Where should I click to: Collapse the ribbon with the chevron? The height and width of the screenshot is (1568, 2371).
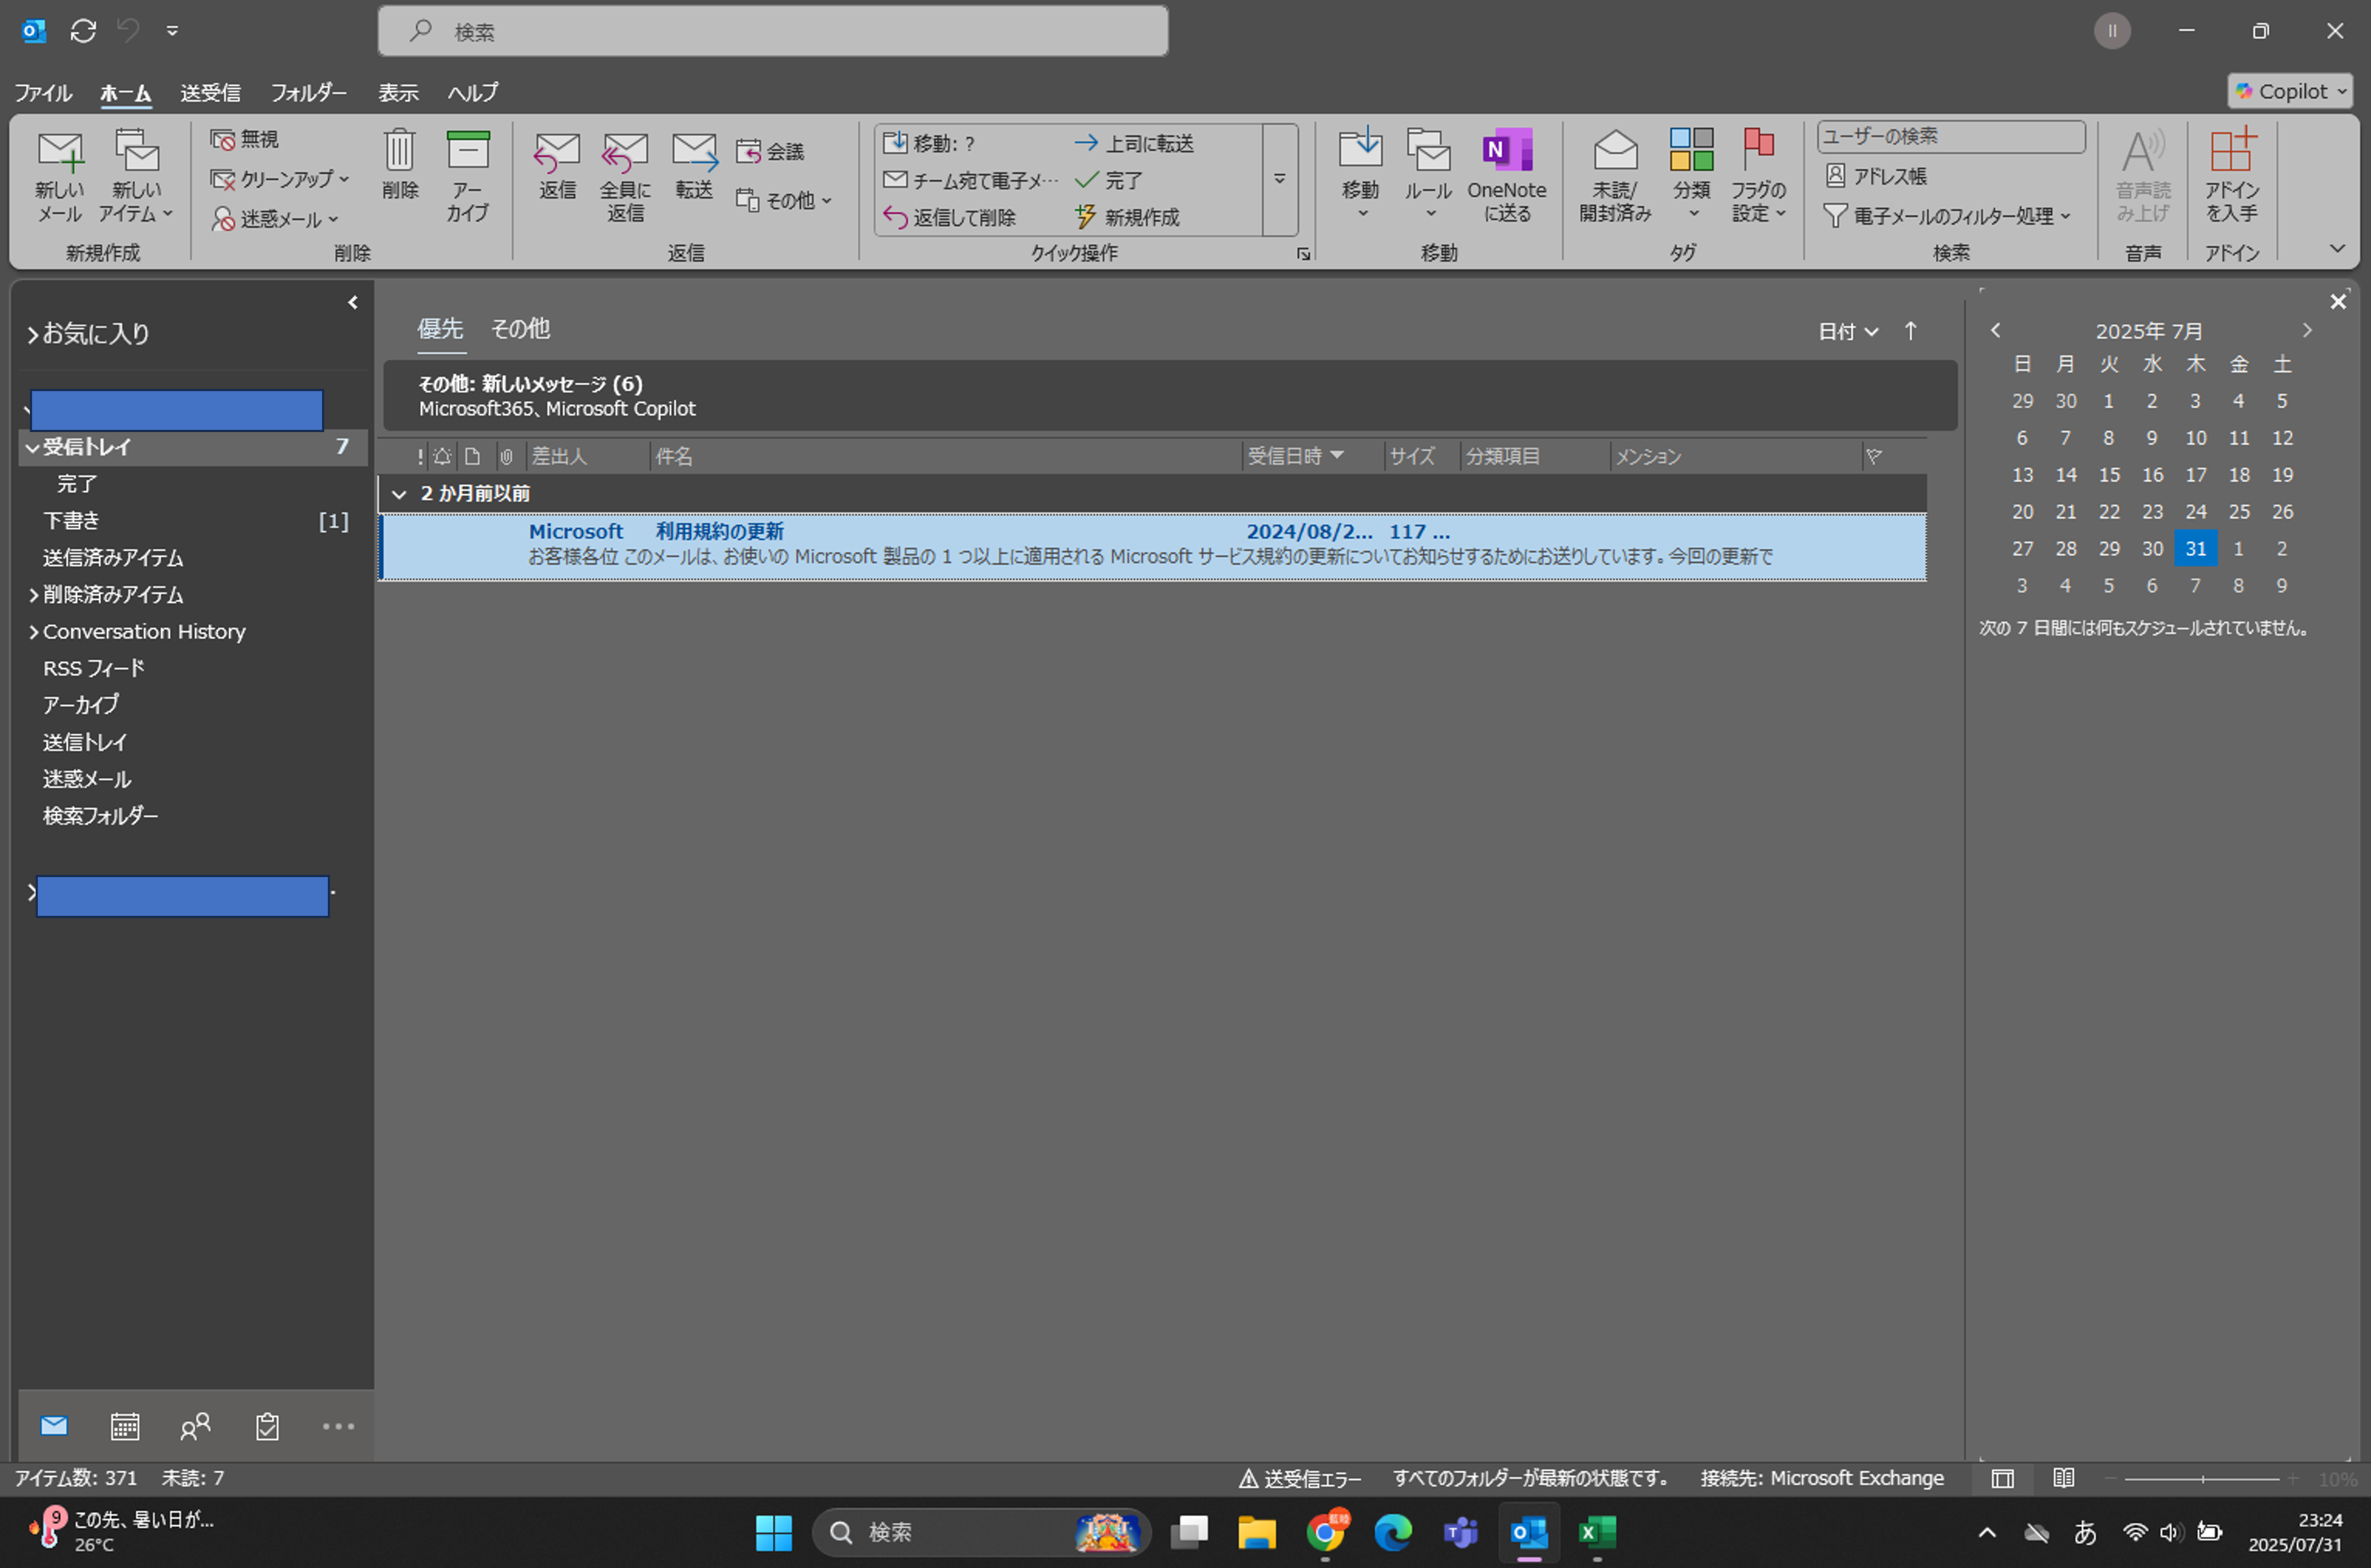click(2337, 248)
